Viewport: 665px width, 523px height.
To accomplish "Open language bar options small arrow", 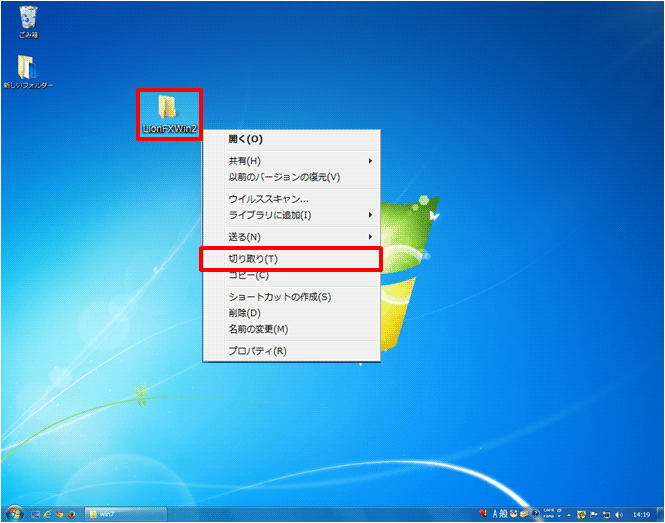I will tap(559, 516).
